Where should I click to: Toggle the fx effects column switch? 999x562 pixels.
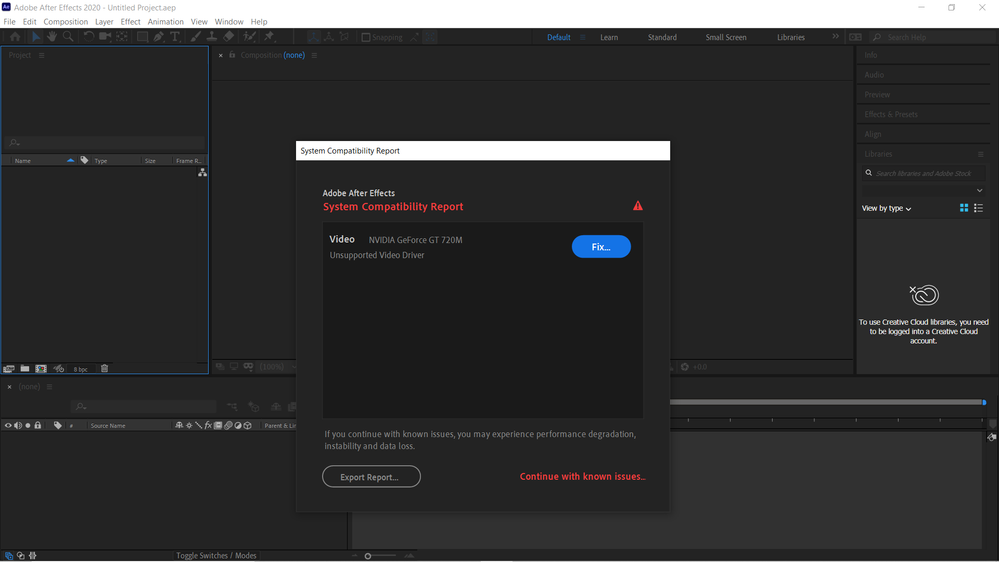(208, 425)
